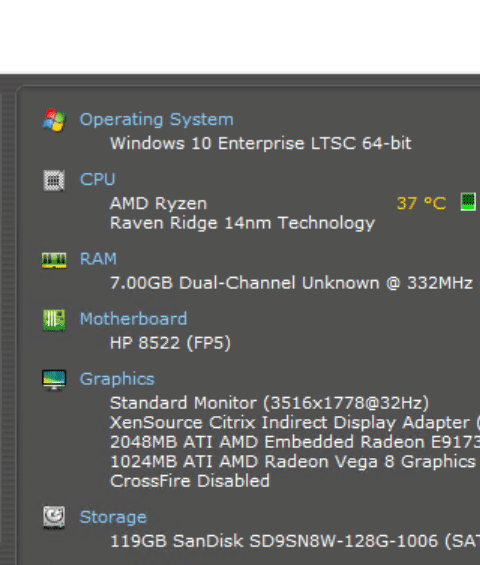480x565 pixels.
Task: Select the Standard Monitor (3516x1778@32Hz) line
Action: (269, 403)
